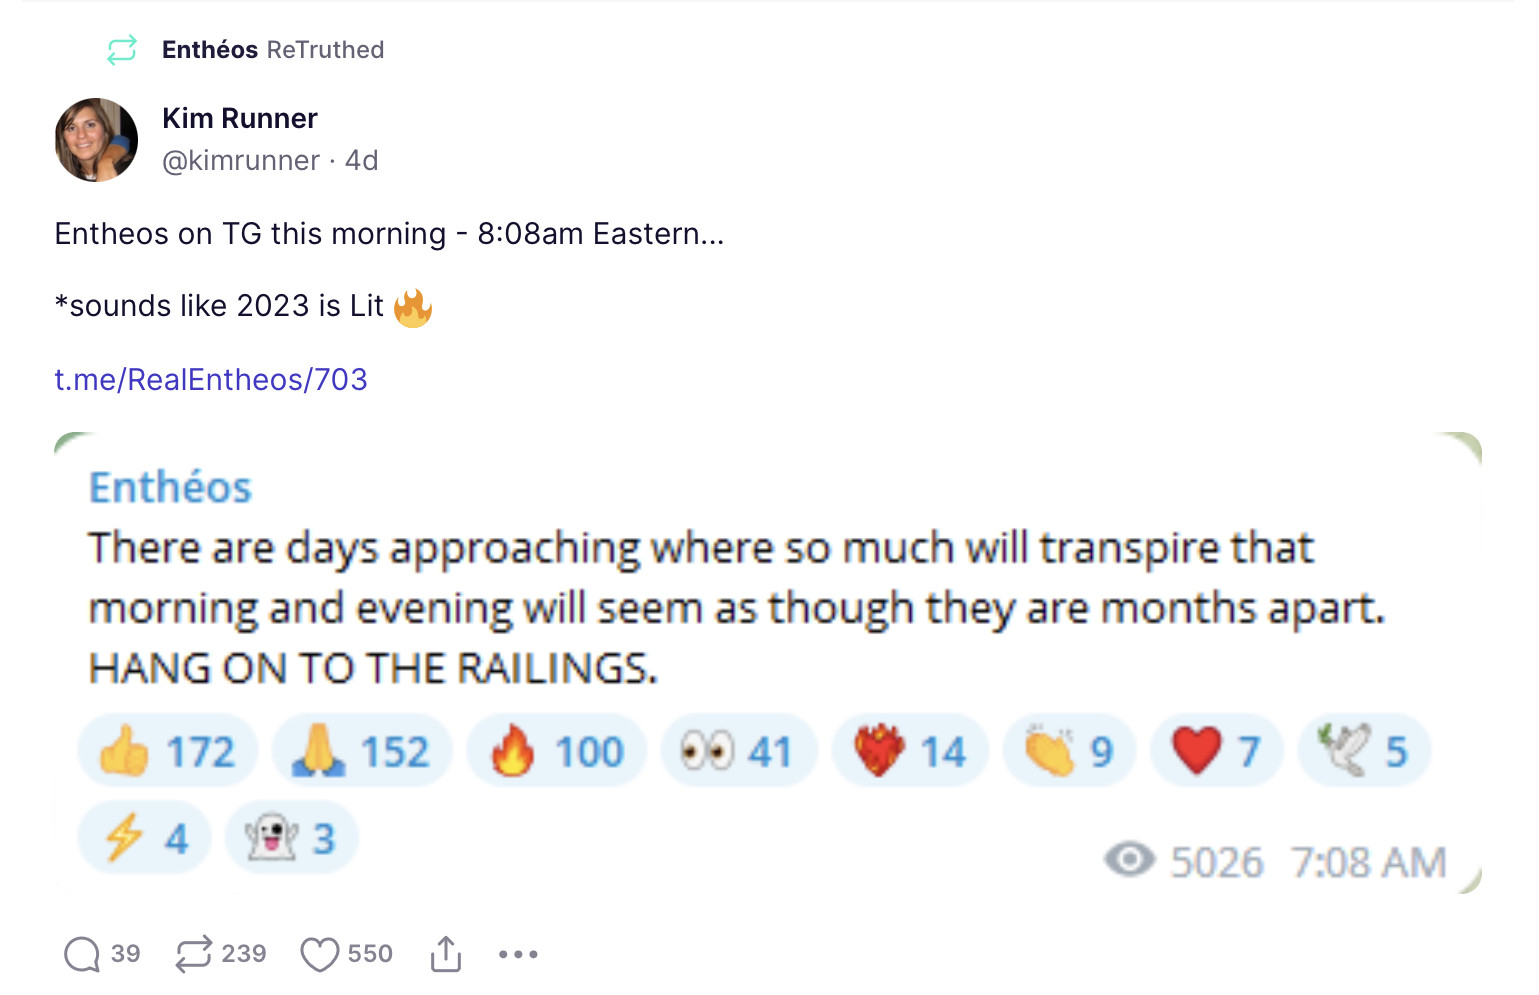The height and width of the screenshot is (995, 1539).
Task: Select the ghost reaction showing 3
Action: [x=291, y=838]
